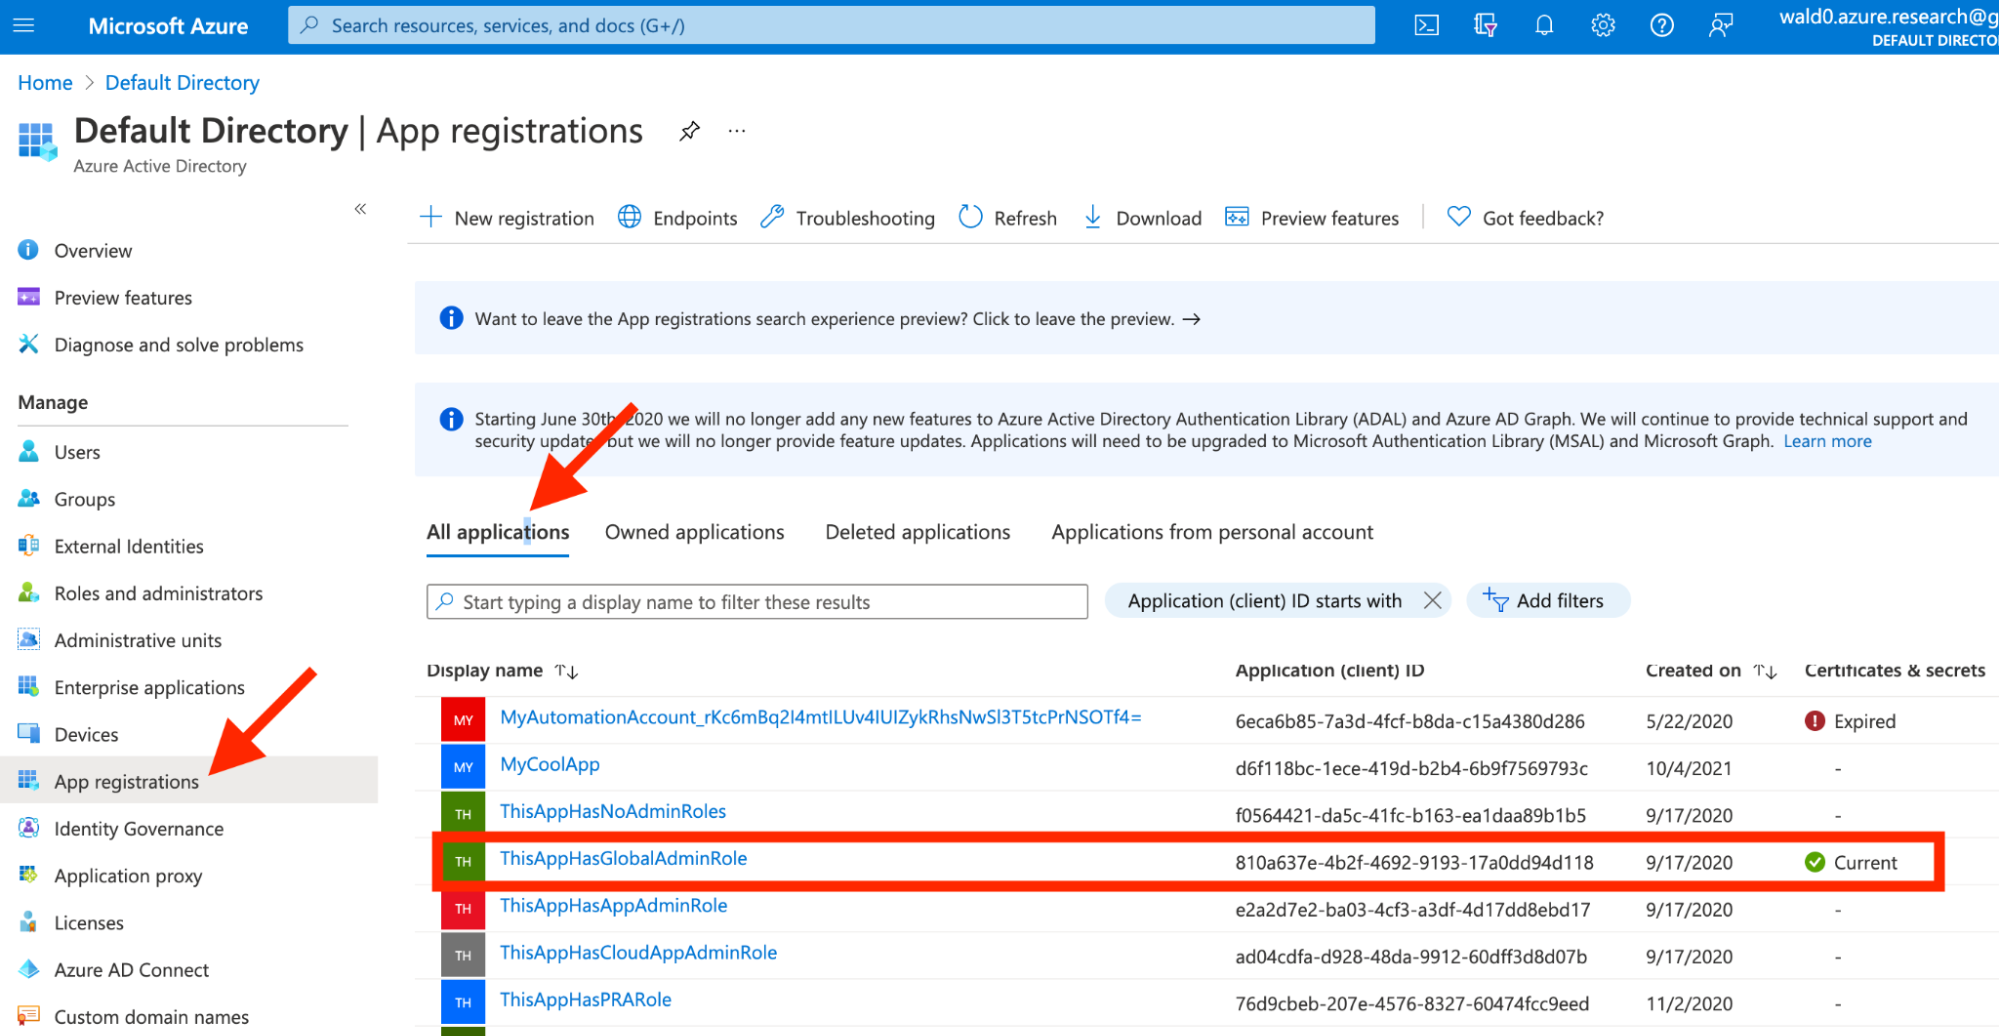Open the hamburger portal menu
This screenshot has height=1036, width=1999.
click(24, 25)
